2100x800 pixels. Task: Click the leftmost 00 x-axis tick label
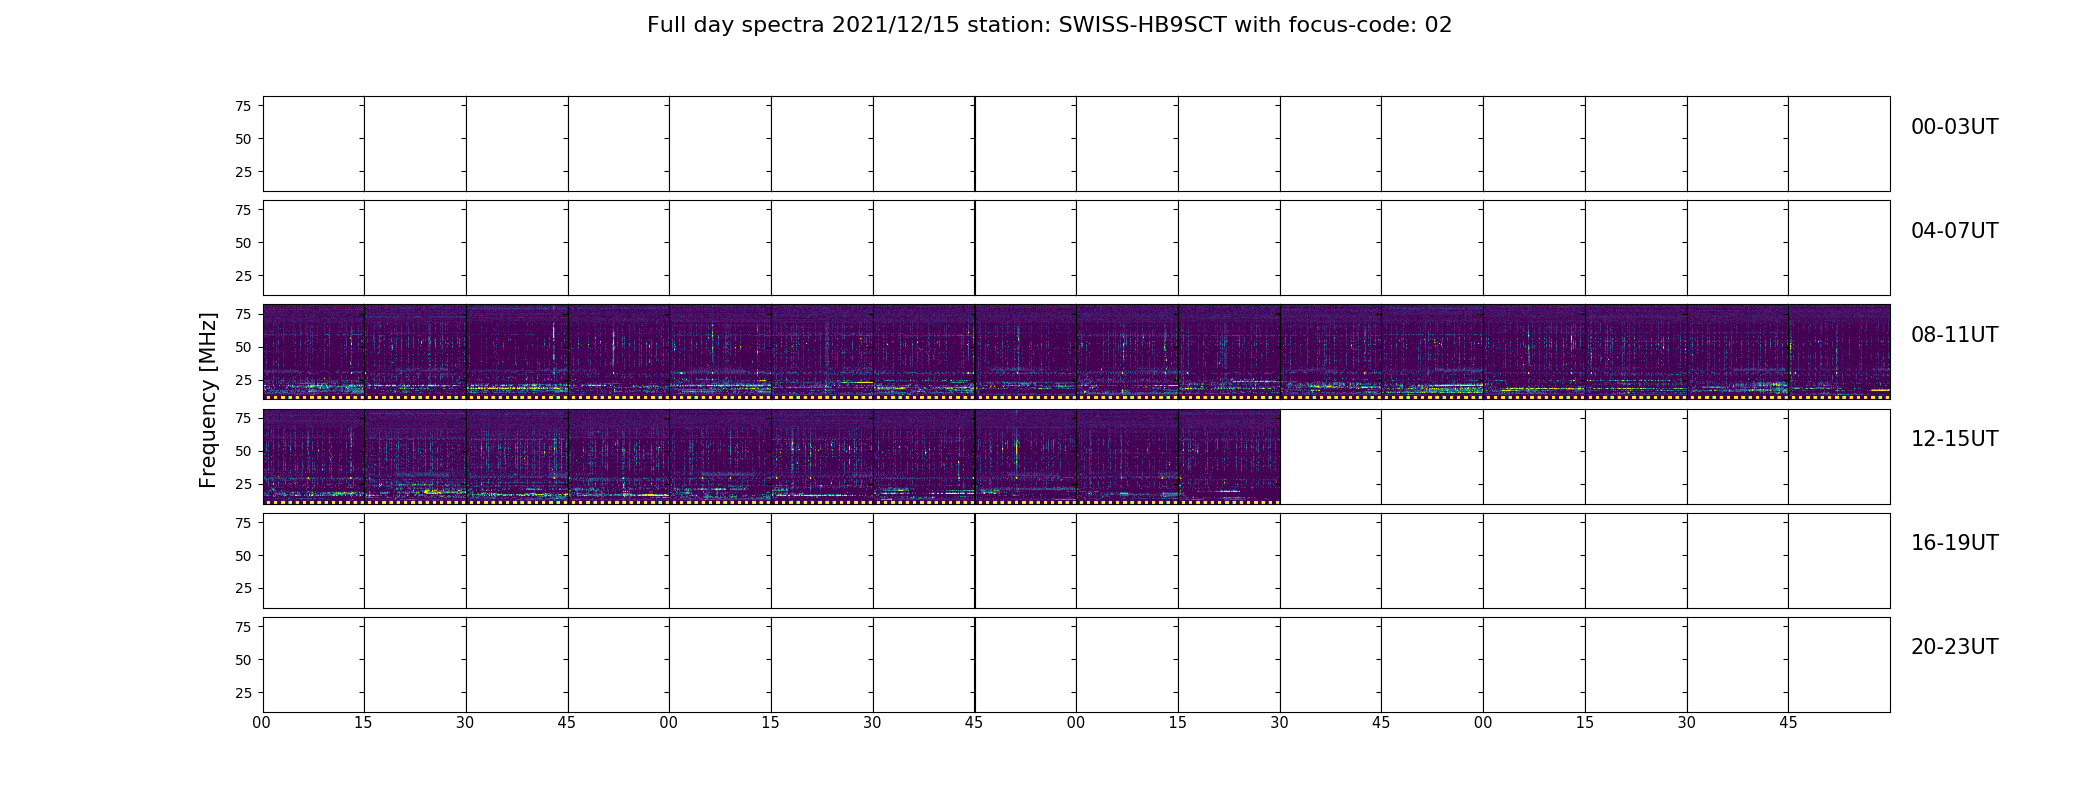[x=262, y=723]
